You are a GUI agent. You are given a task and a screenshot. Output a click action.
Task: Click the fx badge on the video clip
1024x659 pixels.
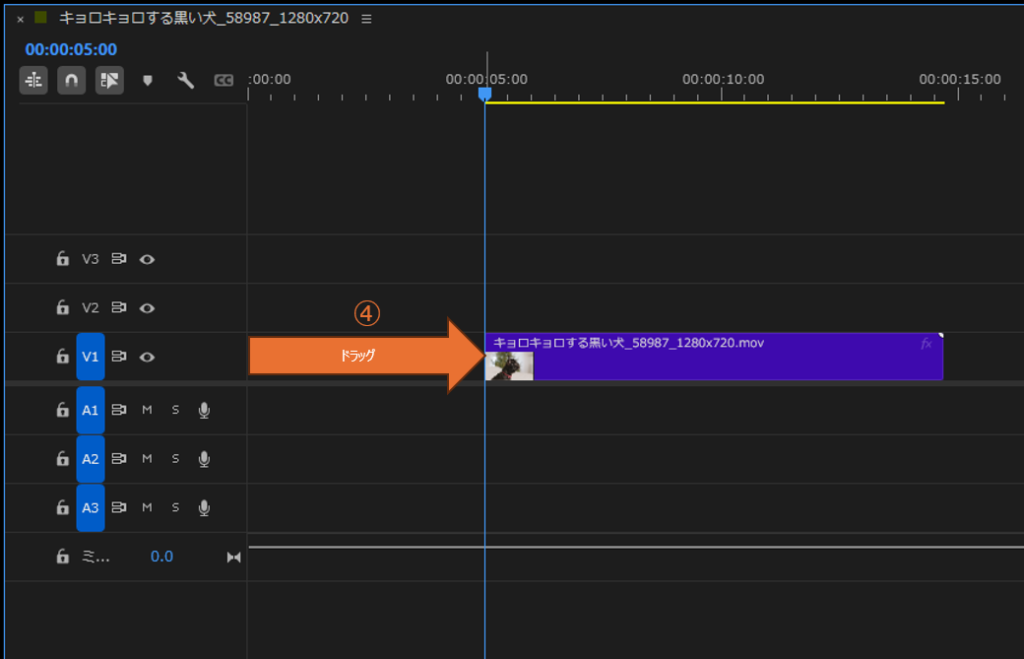[x=926, y=343]
